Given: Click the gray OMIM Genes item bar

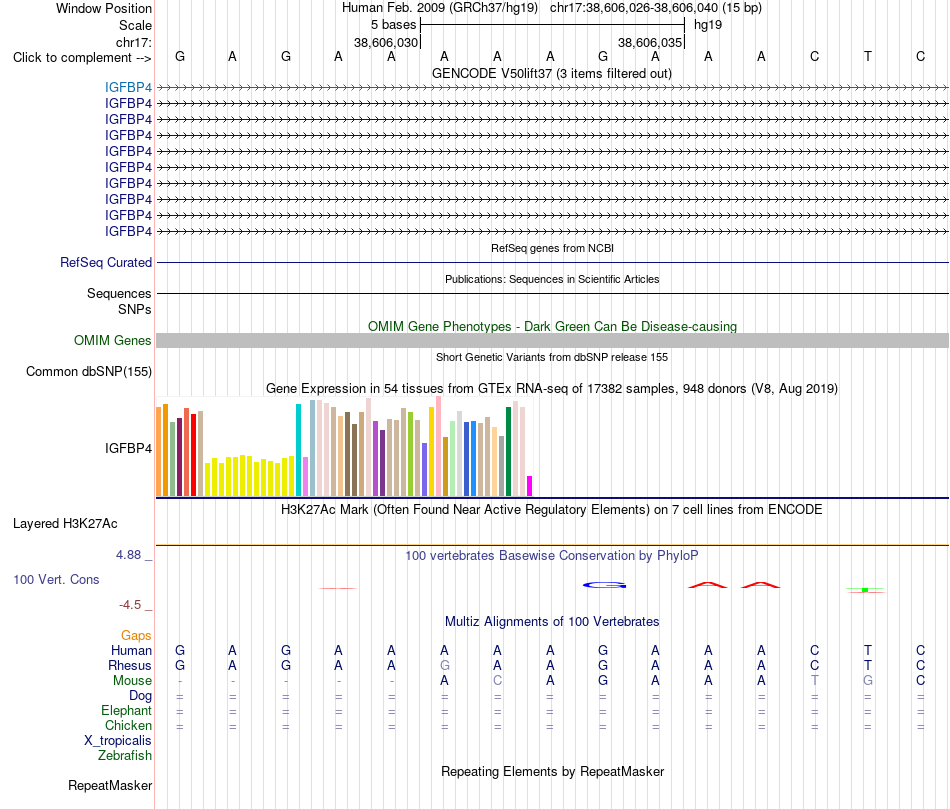Looking at the screenshot, I should (x=552, y=340).
